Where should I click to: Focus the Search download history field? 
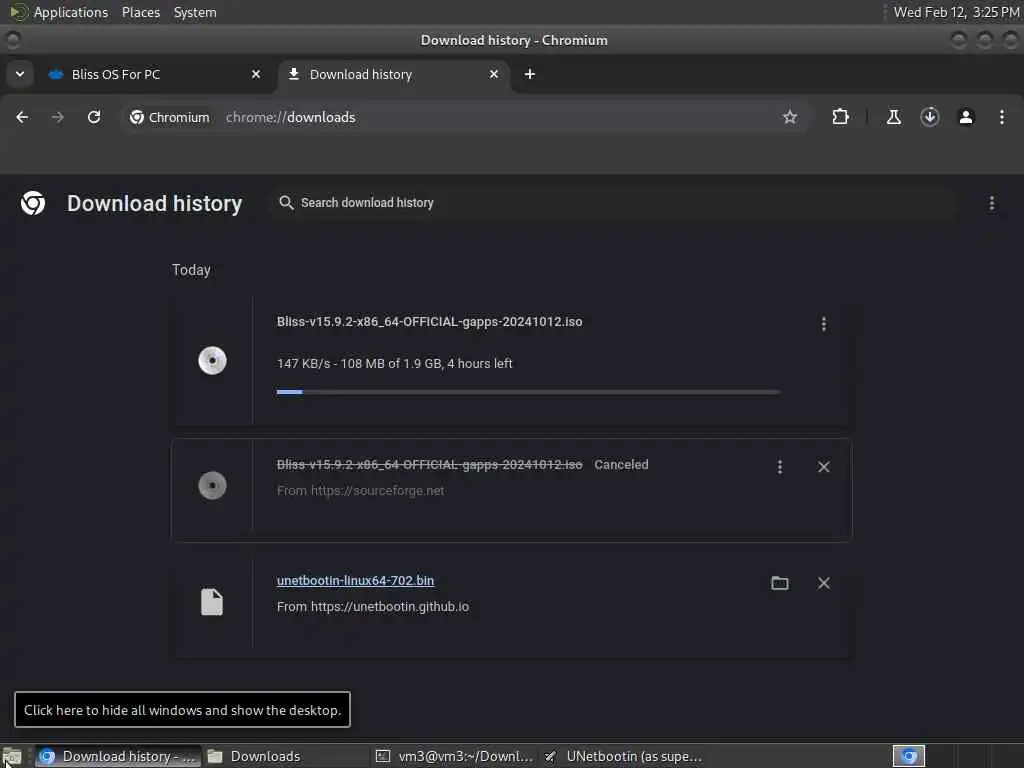(x=614, y=203)
